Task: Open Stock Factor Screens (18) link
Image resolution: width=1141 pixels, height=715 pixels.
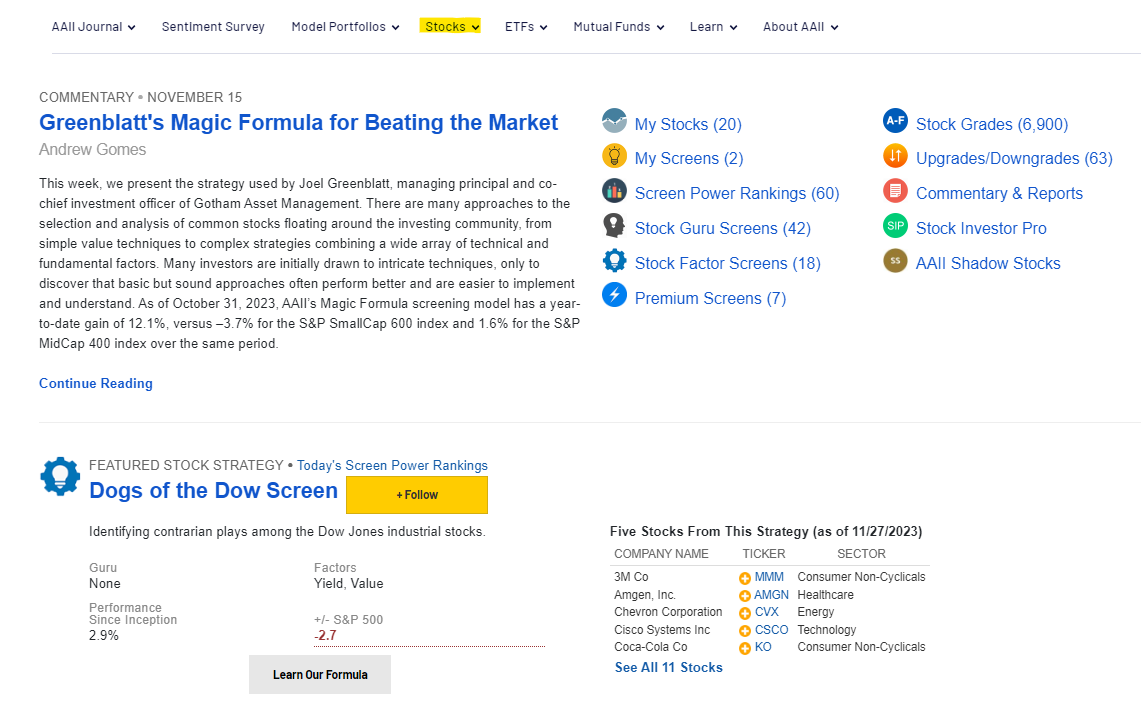Action: pos(728,263)
